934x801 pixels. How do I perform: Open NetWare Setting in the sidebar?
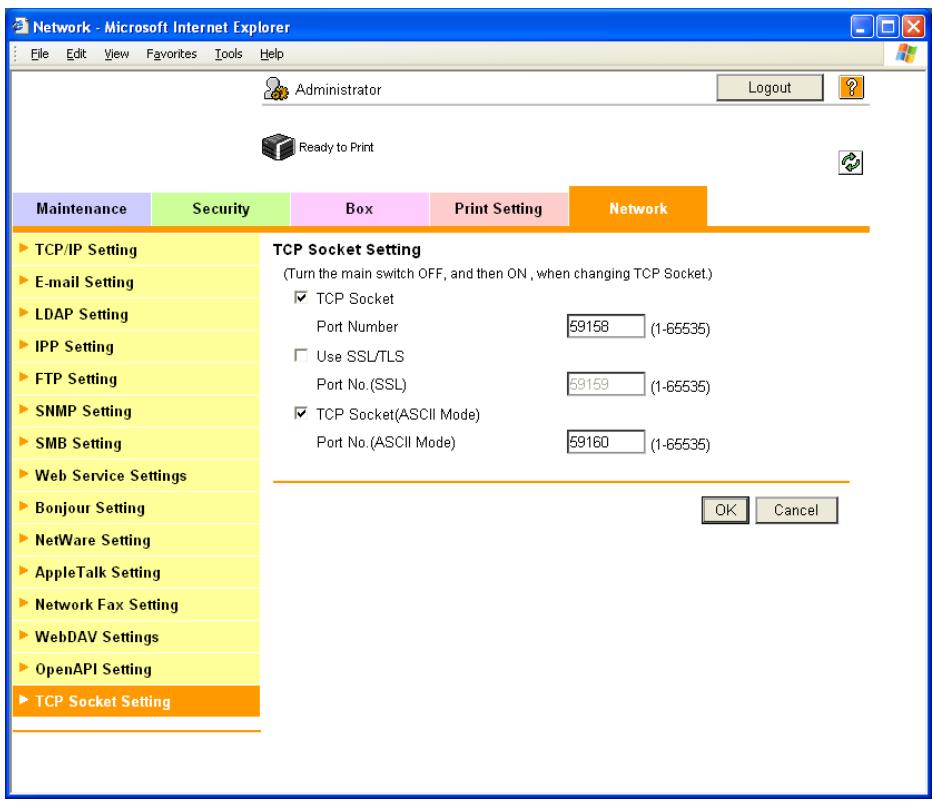(136, 540)
